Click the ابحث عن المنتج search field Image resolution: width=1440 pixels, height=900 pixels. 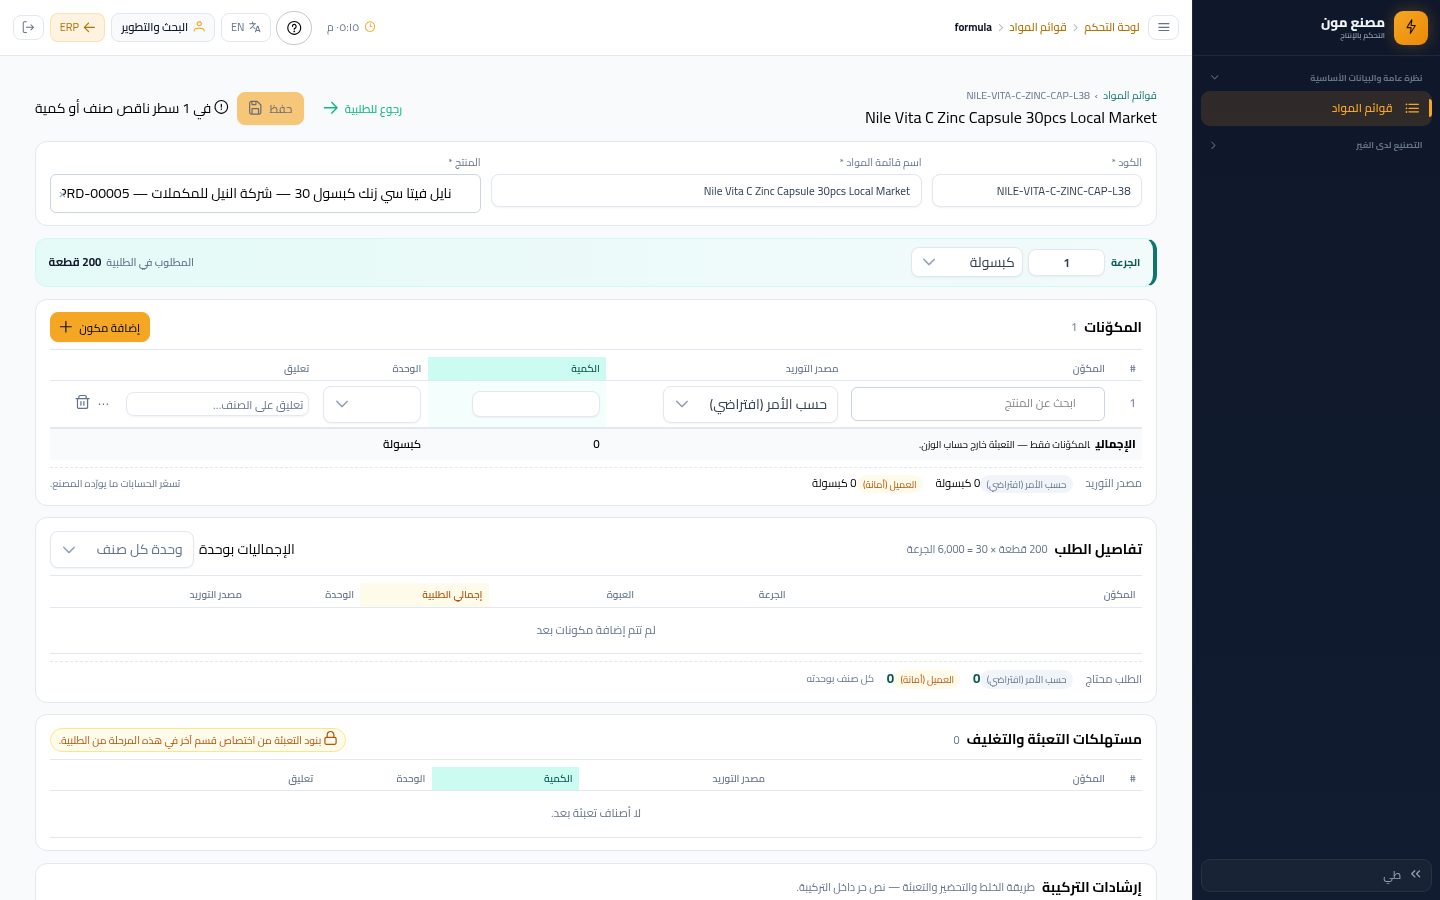coord(978,404)
